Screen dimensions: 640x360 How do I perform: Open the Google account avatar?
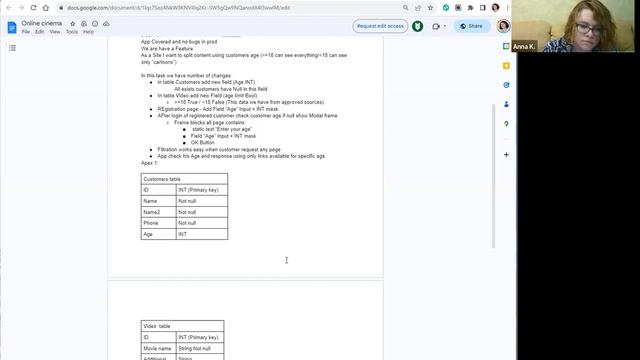pyautogui.click(x=503, y=26)
